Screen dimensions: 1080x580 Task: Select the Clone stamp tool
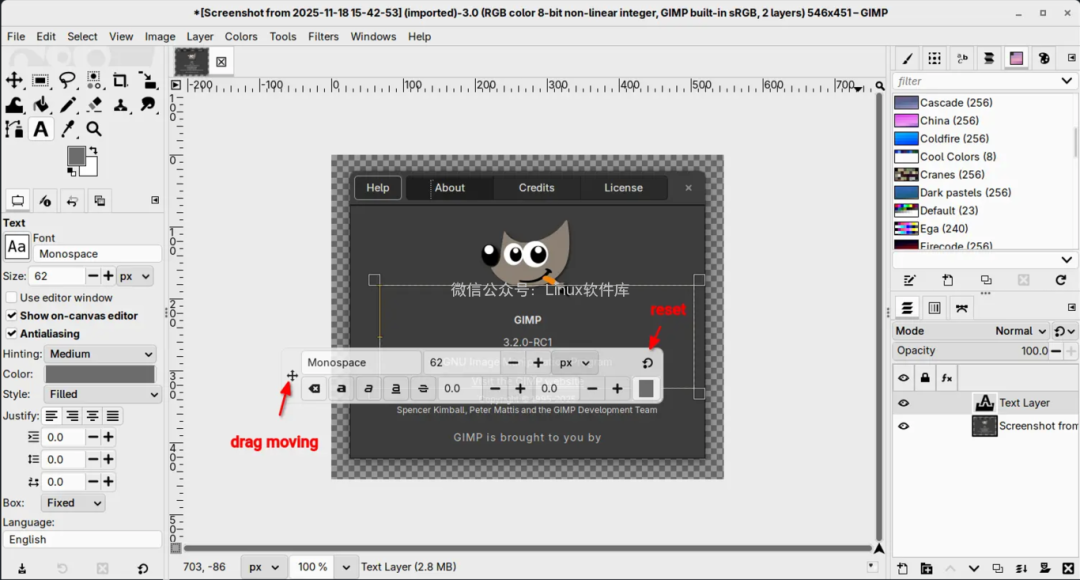coord(121,105)
